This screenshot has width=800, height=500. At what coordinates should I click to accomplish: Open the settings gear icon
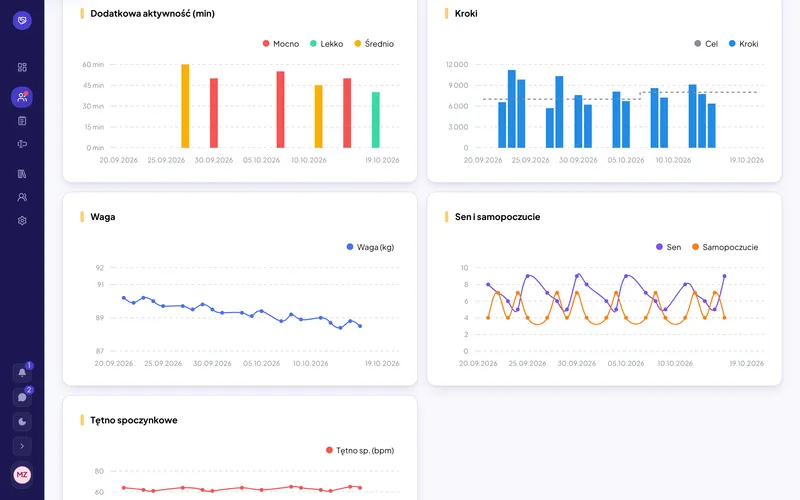tap(22, 220)
